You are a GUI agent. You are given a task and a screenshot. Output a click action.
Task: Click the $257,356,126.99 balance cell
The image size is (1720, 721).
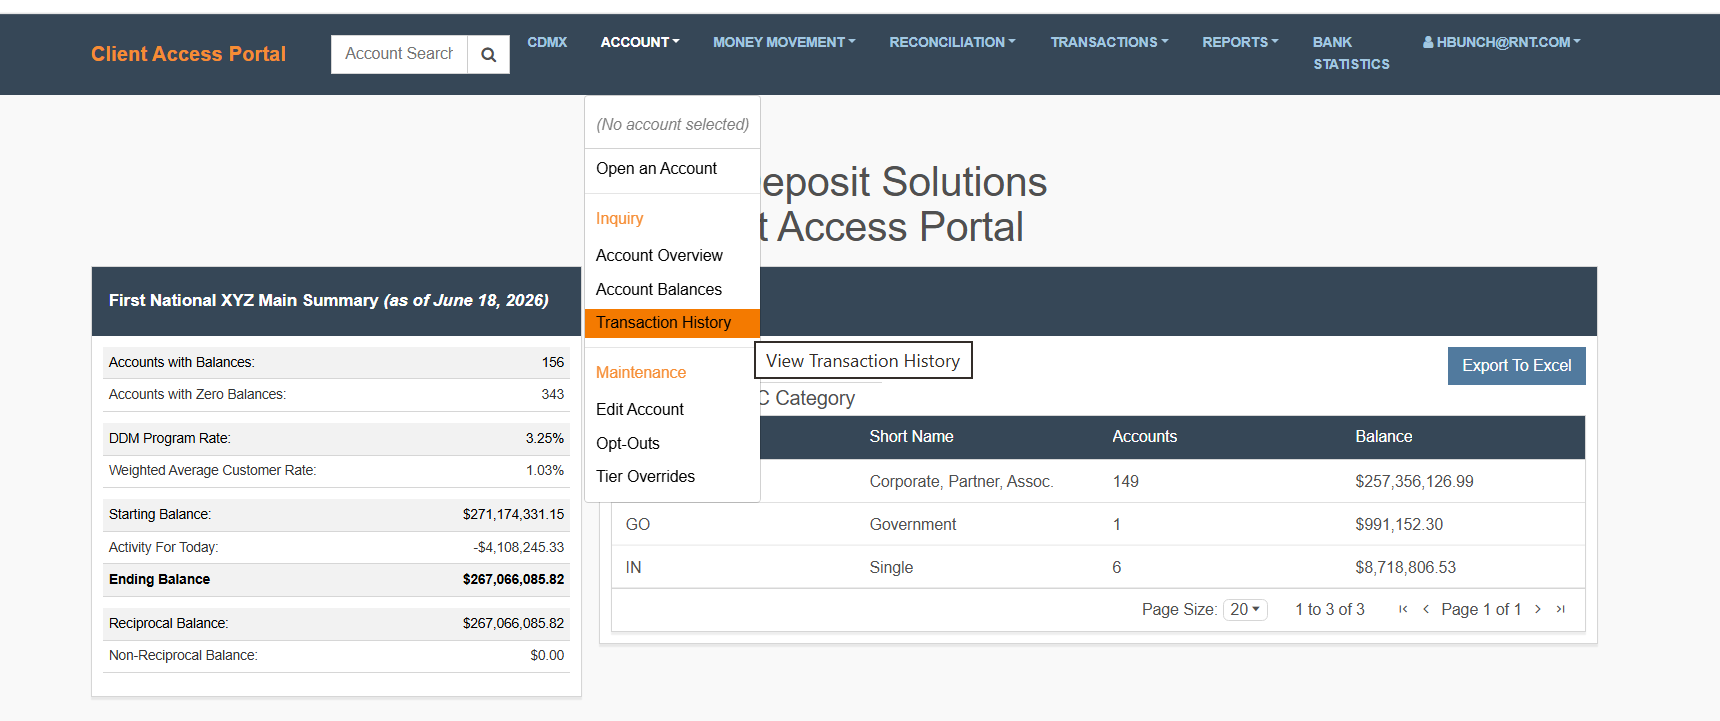(x=1414, y=482)
